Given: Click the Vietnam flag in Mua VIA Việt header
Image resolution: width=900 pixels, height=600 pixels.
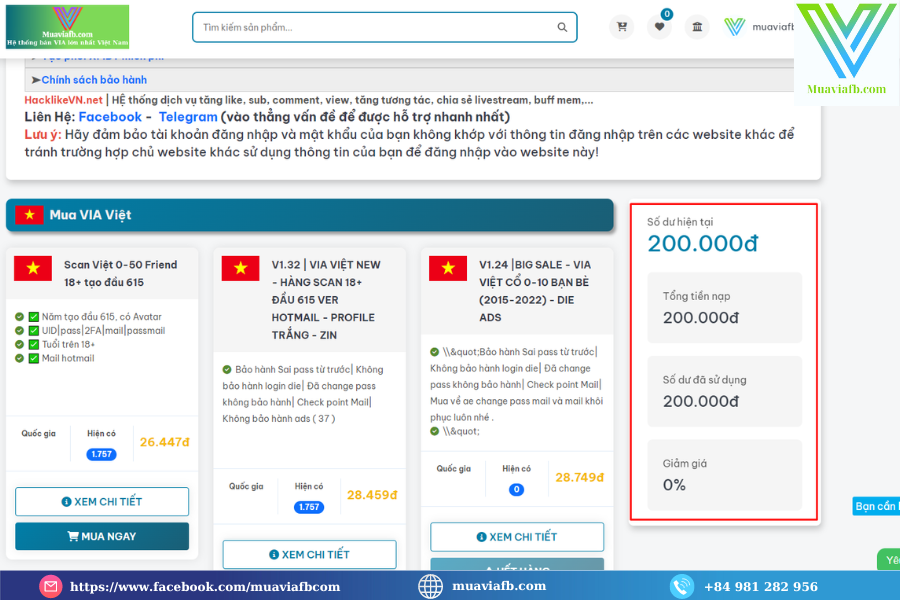Looking at the screenshot, I should [x=29, y=215].
